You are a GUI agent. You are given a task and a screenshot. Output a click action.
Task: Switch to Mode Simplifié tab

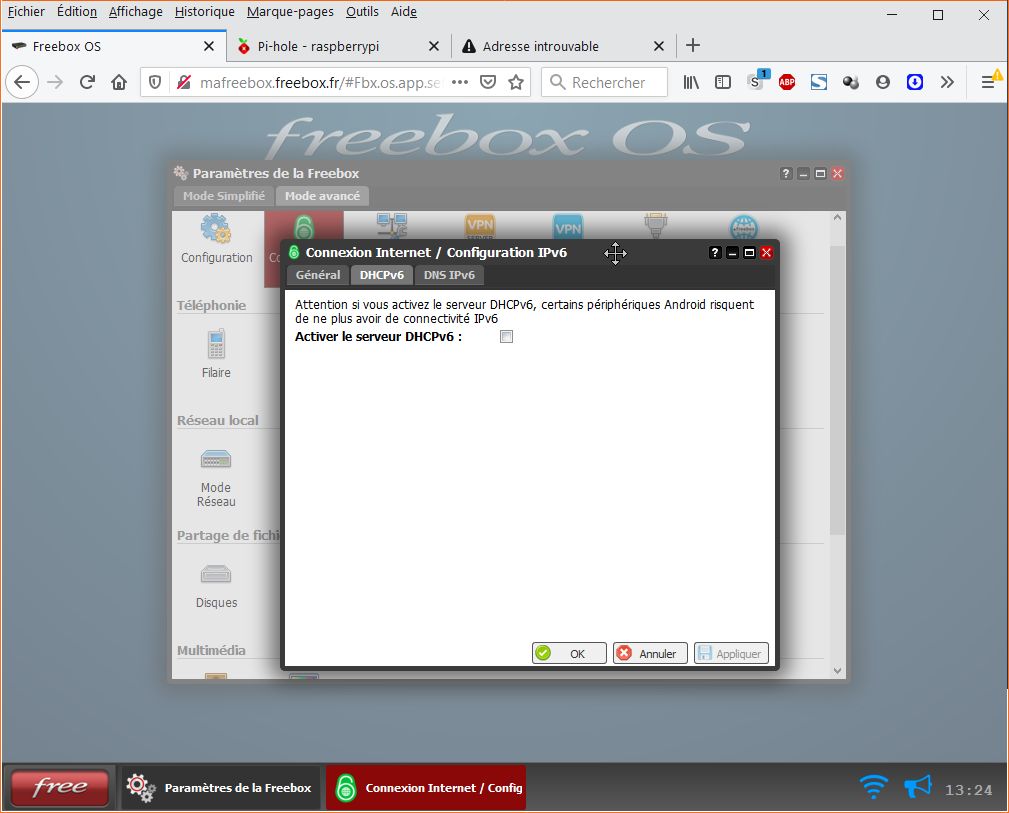point(224,196)
